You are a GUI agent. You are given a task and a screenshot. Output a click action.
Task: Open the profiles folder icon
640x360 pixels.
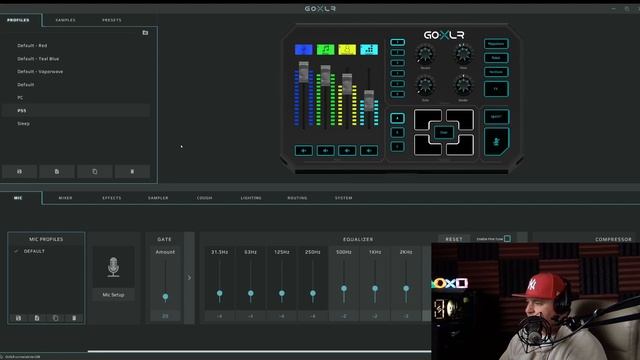145,33
